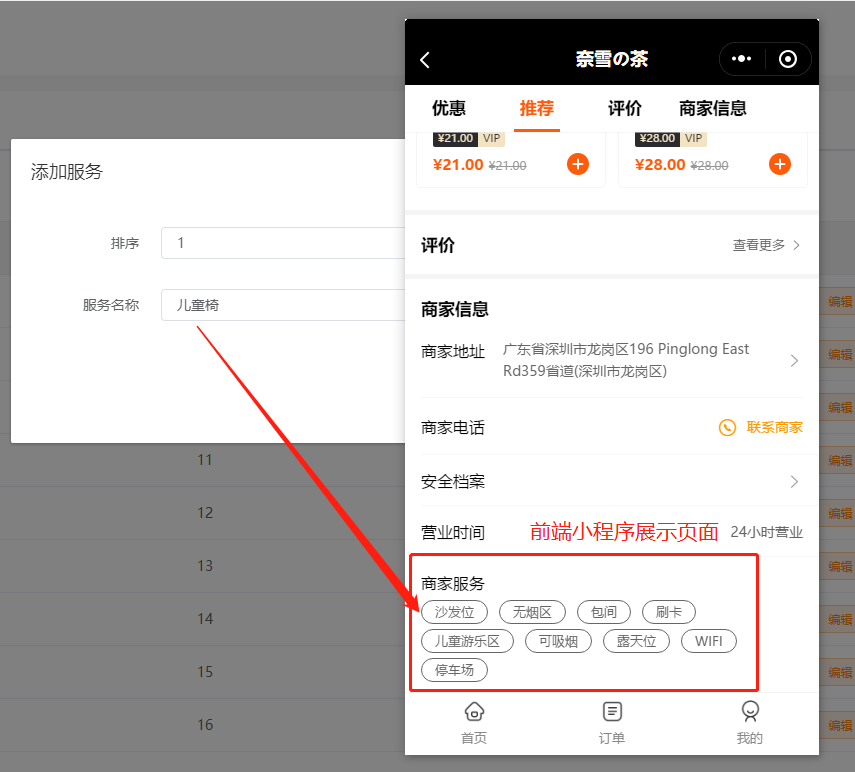Go back using the mini program back arrow
The height and width of the screenshot is (772, 855).
pyautogui.click(x=425, y=59)
